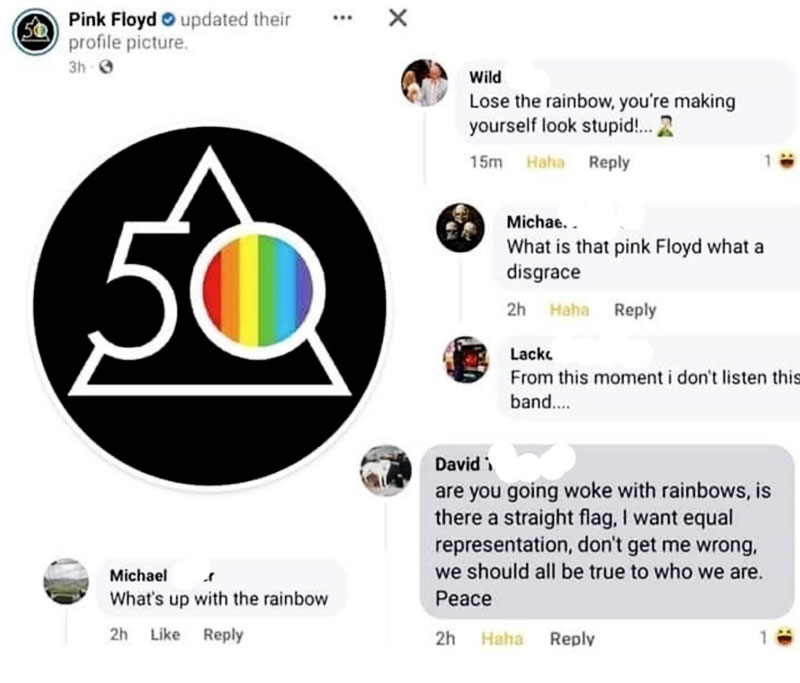Screen dimensions: 800x683
Task: Reply to David's 'straight flag' comment
Action: (571, 638)
